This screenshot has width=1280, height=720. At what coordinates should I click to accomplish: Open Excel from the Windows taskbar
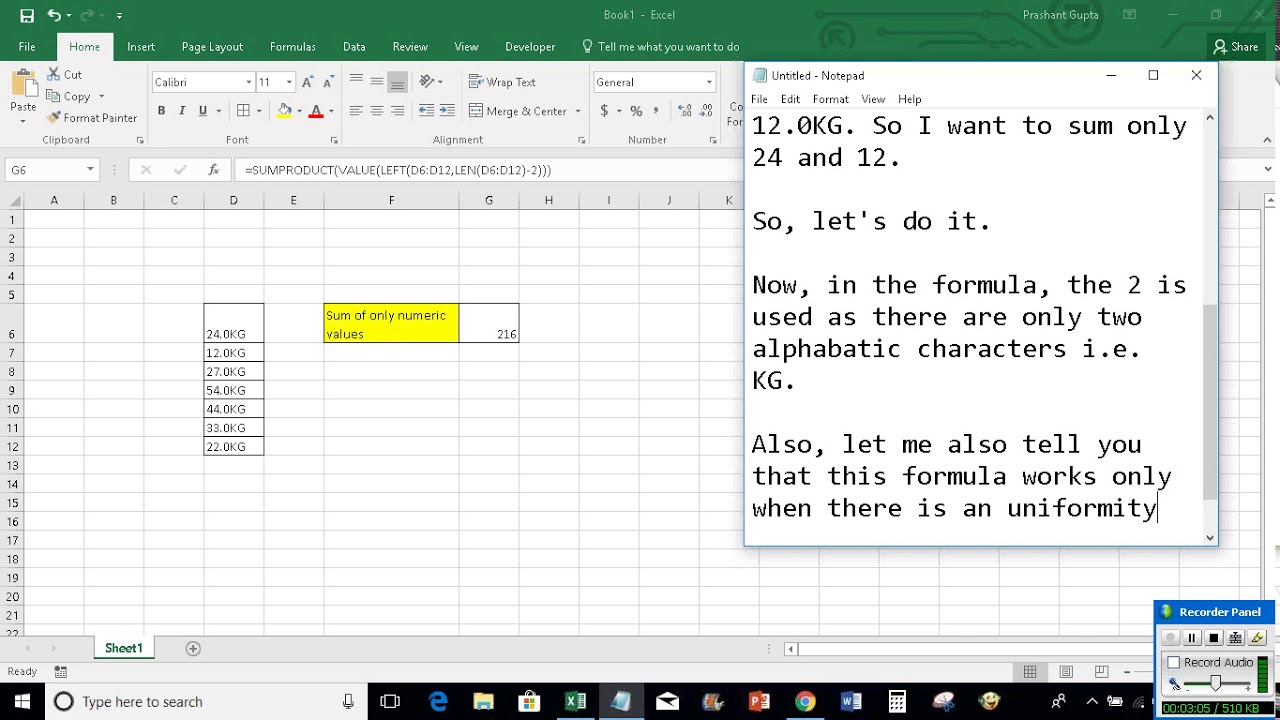[575, 701]
